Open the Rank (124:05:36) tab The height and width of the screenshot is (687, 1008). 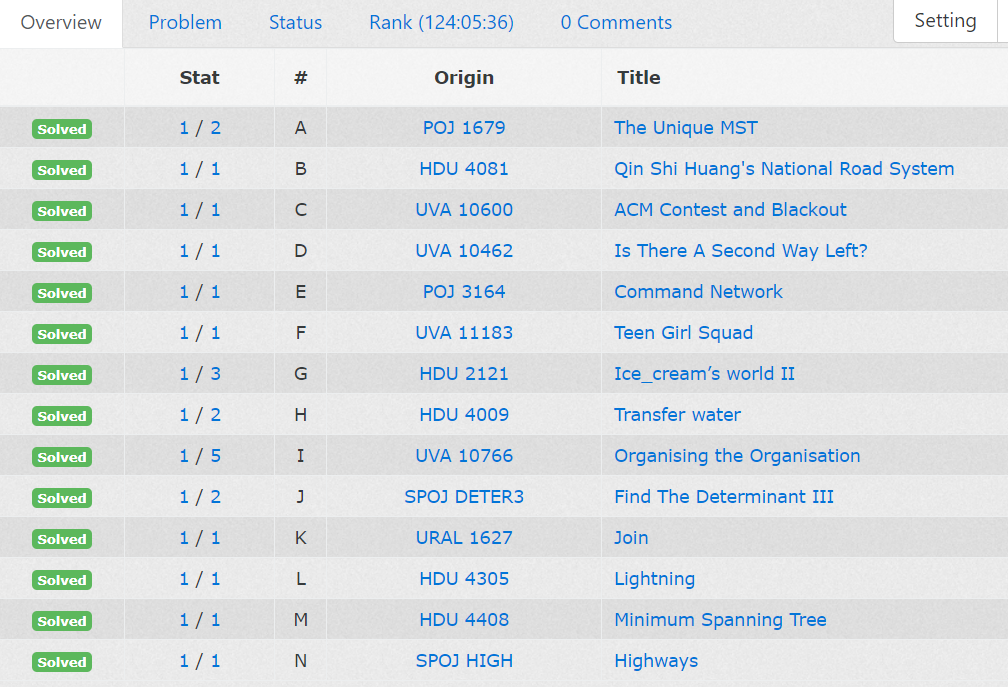pyautogui.click(x=441, y=22)
